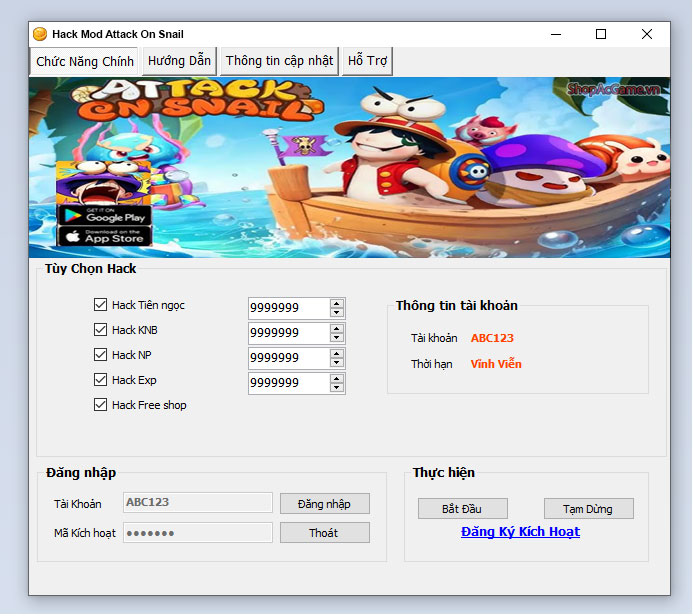
Task: Open the Đăng Ký Kích Hoạt link
Action: point(520,532)
